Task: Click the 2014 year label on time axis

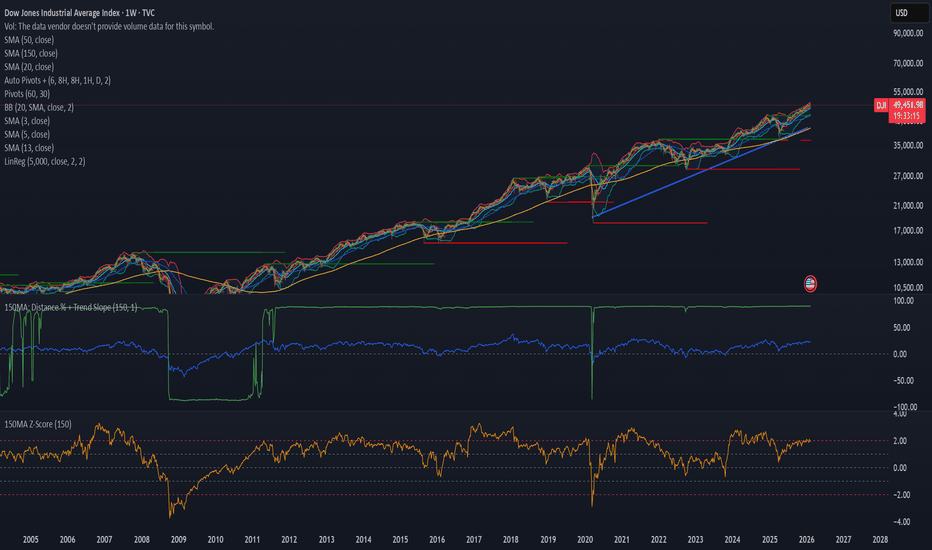Action: [363, 540]
